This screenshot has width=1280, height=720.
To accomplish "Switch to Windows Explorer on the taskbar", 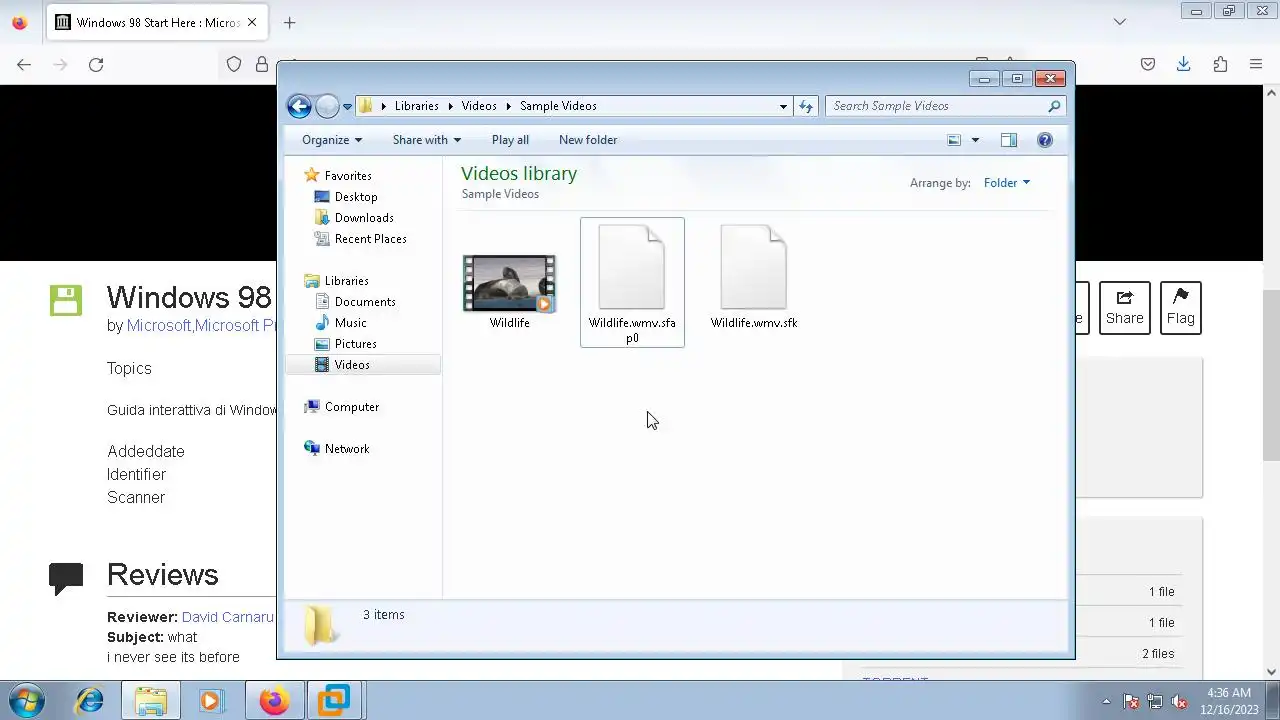I will [x=151, y=700].
